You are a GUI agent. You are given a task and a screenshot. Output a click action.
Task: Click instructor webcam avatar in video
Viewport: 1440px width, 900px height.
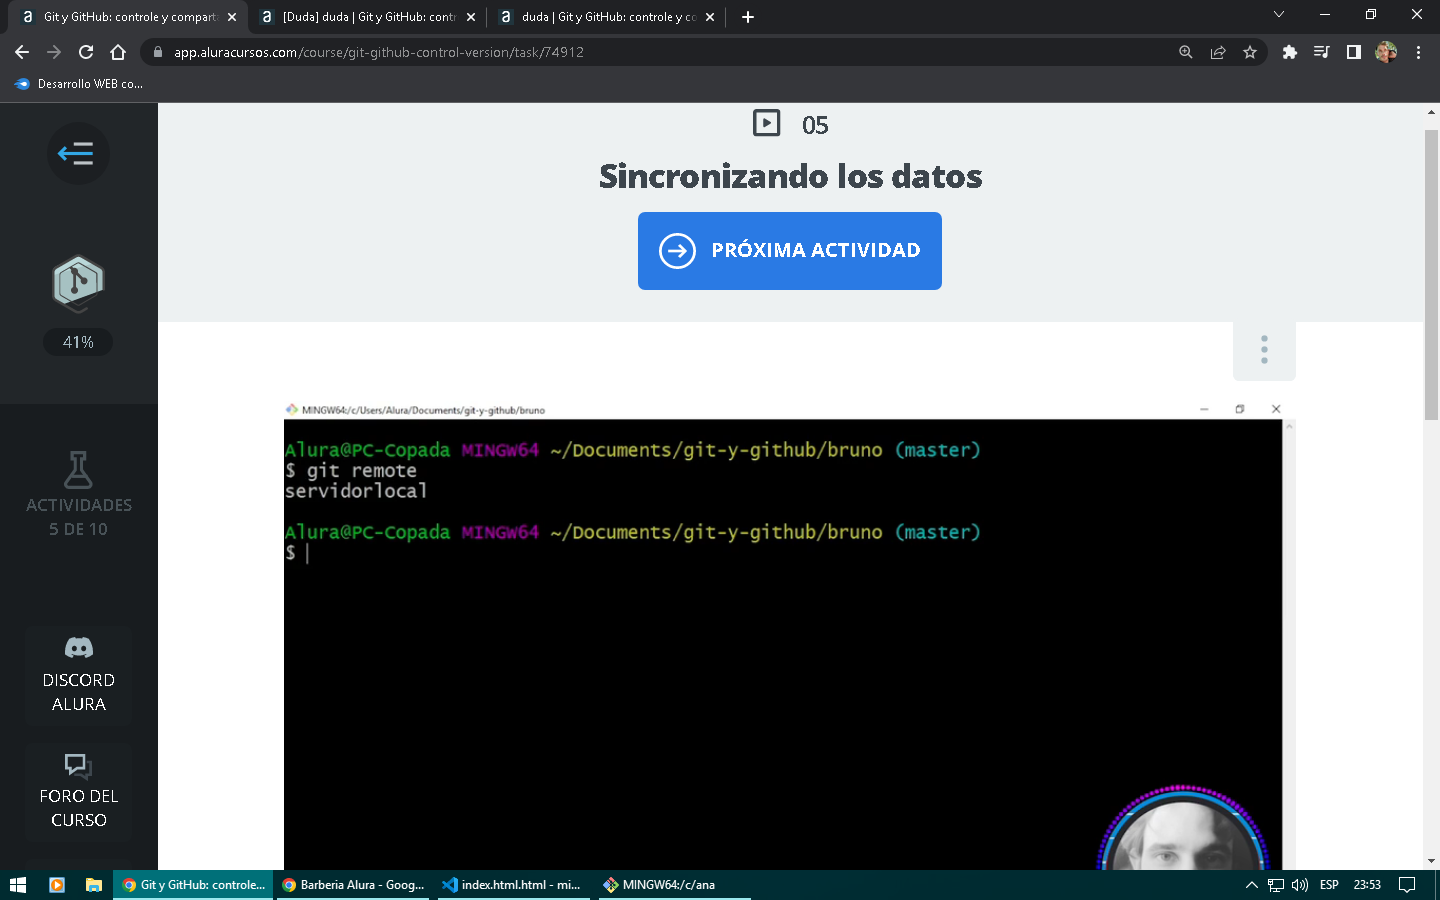[1183, 828]
